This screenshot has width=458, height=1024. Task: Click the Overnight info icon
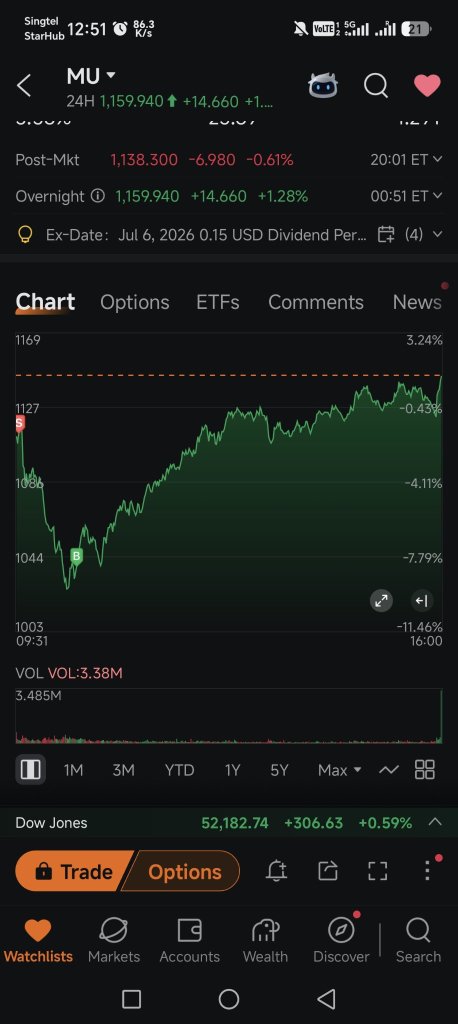(x=97, y=196)
